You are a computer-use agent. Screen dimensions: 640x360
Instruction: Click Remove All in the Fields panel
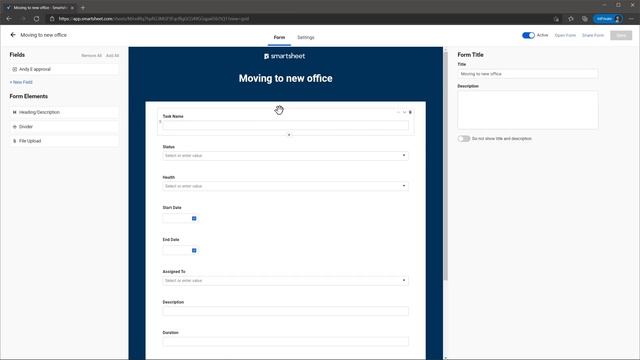click(91, 56)
